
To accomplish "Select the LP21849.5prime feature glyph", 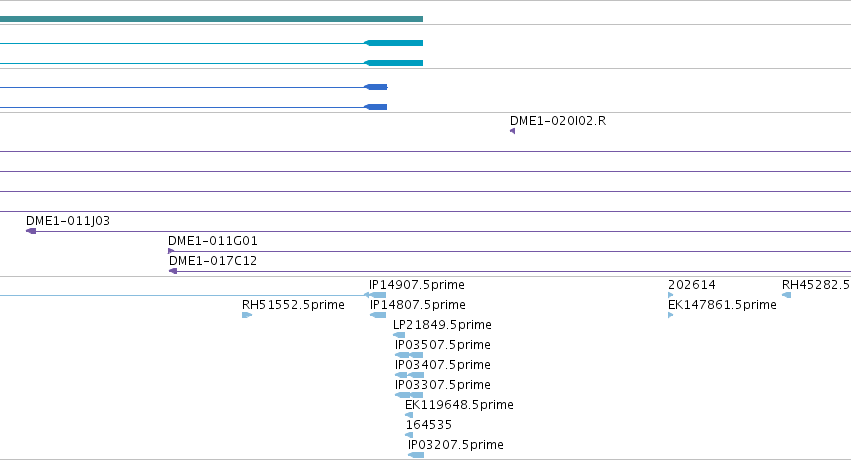I will (399, 335).
